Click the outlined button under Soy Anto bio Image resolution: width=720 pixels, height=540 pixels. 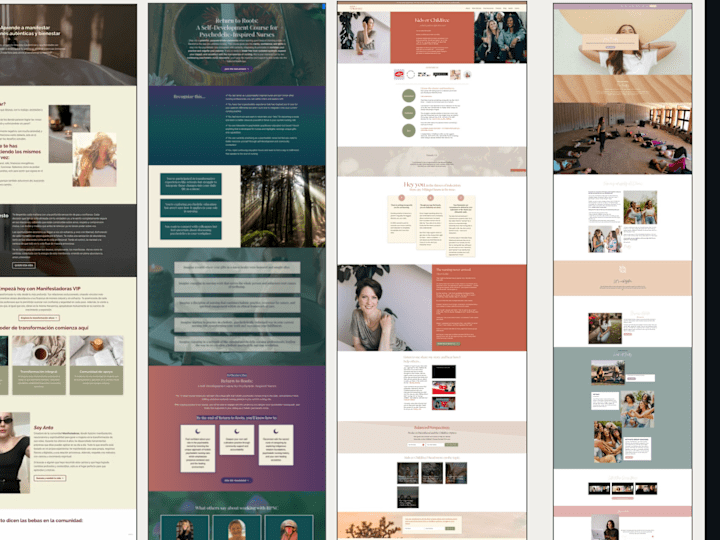50,478
